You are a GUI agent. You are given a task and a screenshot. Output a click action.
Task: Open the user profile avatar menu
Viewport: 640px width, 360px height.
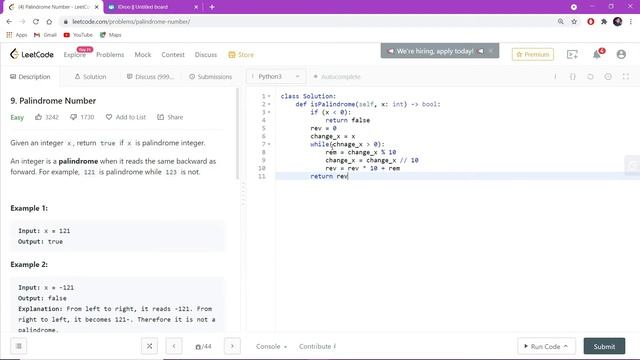pos(621,54)
